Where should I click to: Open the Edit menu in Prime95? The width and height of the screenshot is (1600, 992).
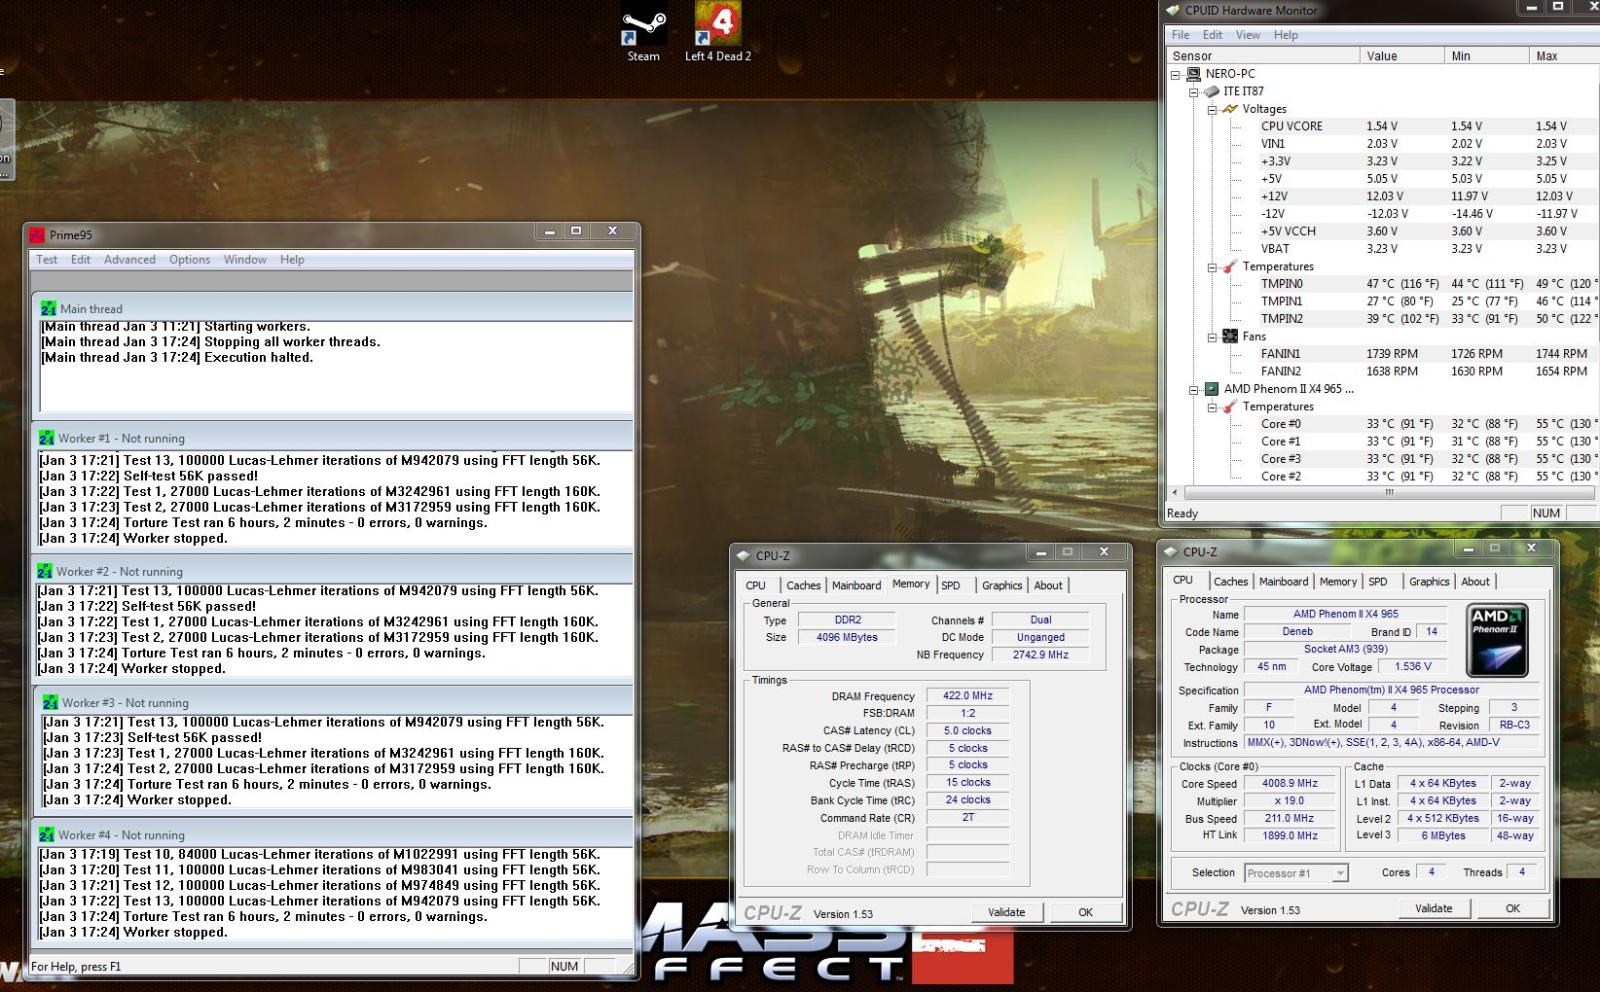tap(81, 260)
